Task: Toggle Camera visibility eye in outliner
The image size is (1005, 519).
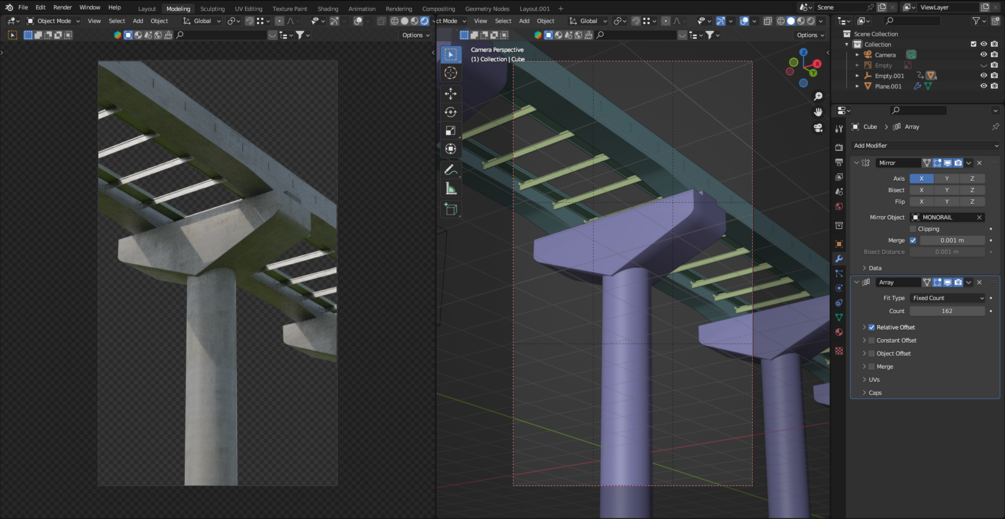Action: click(x=983, y=55)
